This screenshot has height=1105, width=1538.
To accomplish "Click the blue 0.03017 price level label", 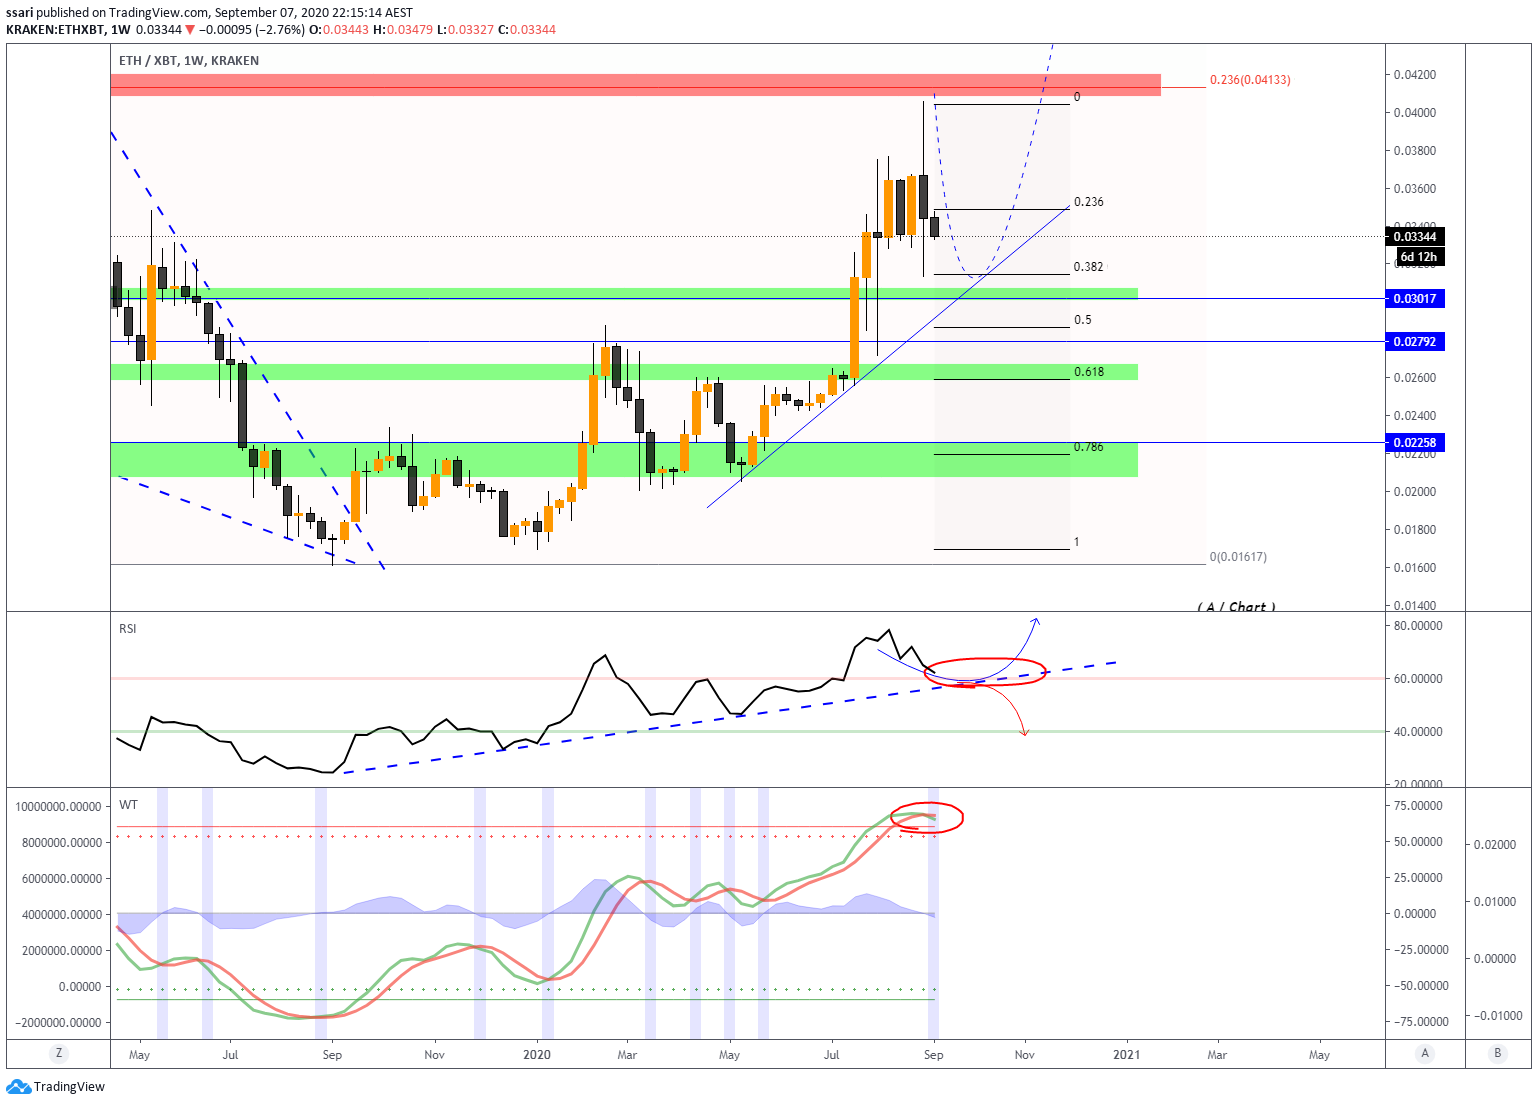I will coord(1415,299).
